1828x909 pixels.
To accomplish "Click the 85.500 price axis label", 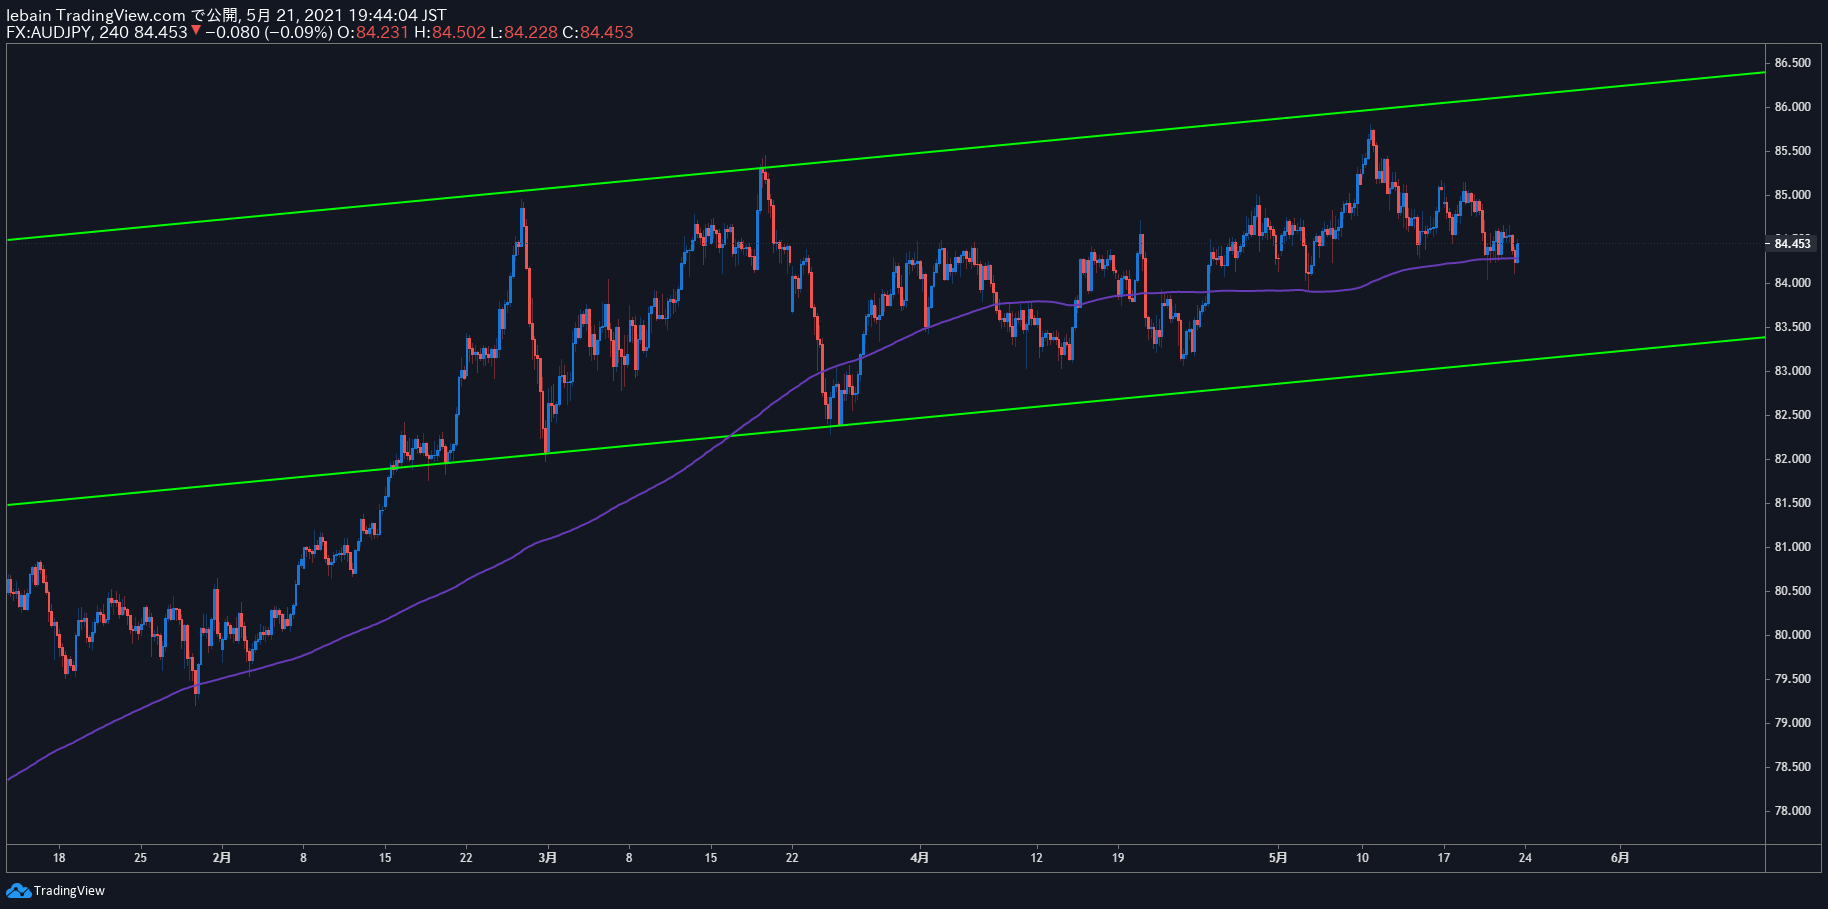I will [1792, 151].
